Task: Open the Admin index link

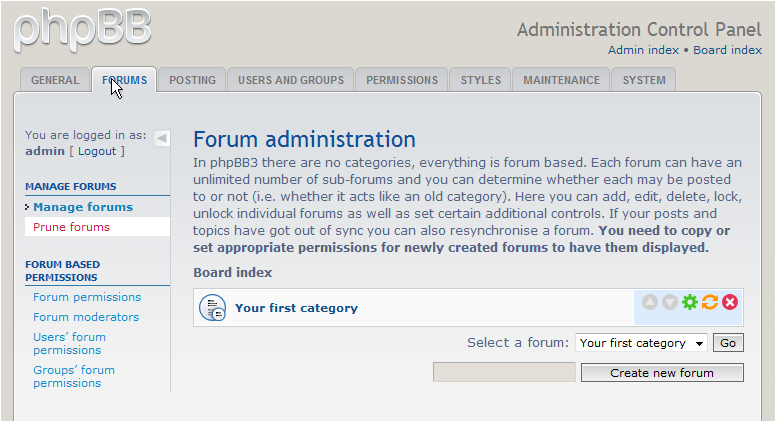Action: coord(643,50)
